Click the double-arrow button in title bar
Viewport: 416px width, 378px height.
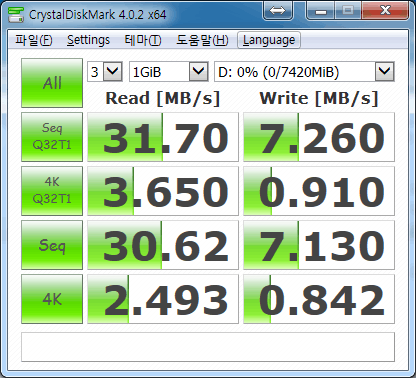278,10
